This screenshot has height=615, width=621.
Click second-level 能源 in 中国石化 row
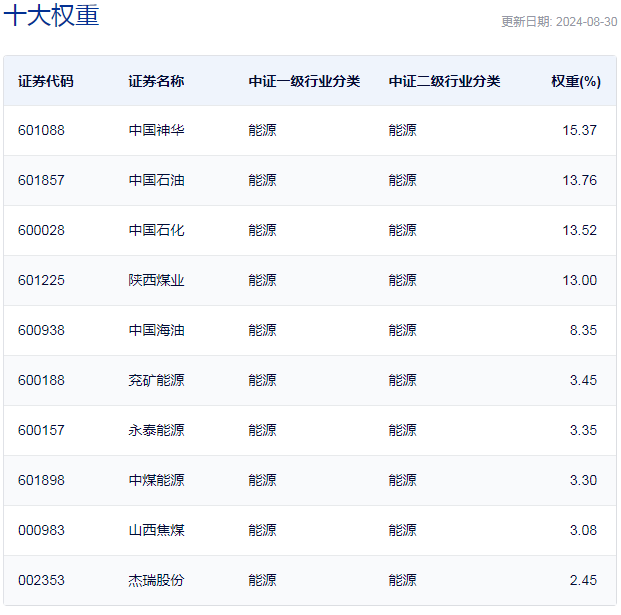(402, 230)
